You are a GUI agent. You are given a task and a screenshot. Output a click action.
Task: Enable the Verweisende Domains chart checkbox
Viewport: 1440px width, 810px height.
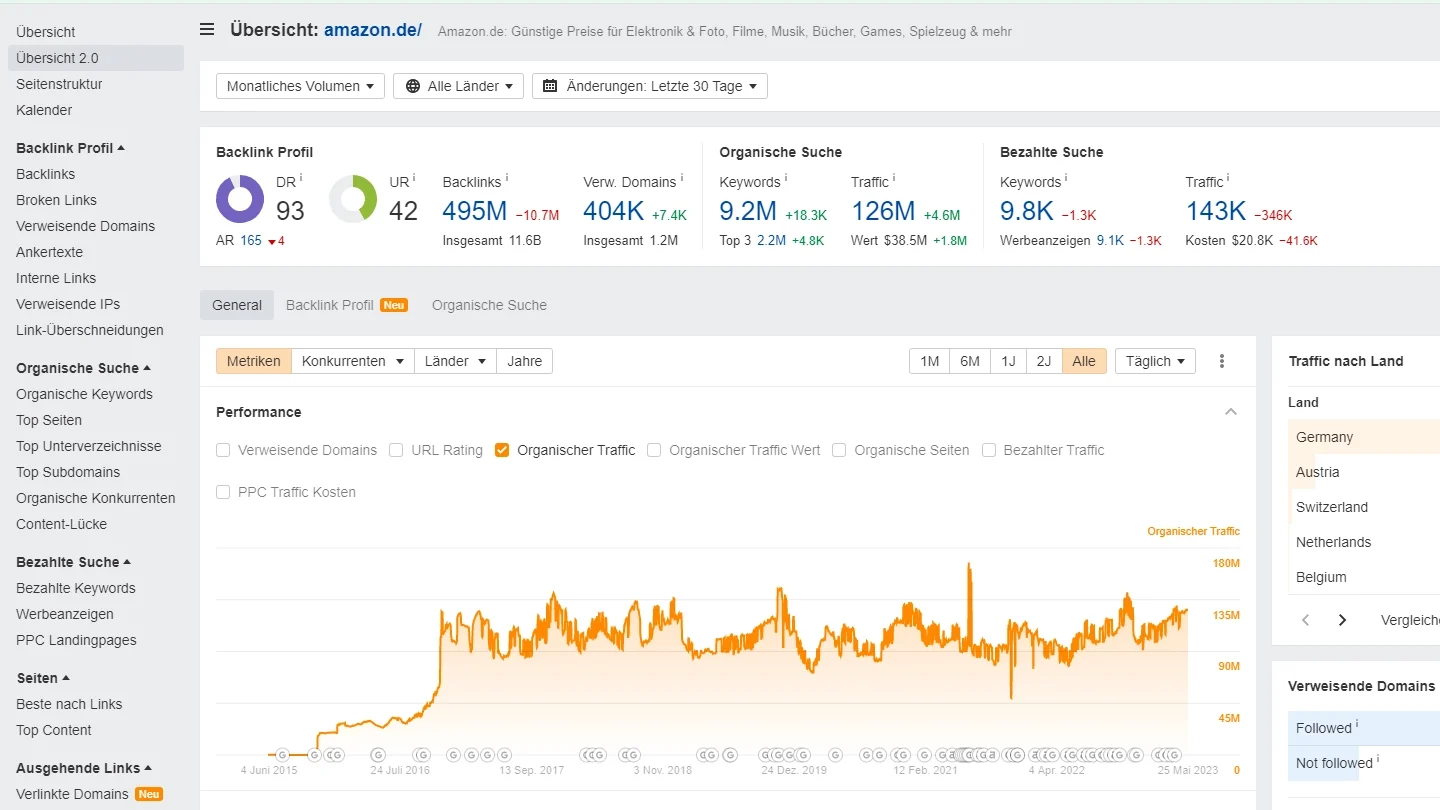coord(223,450)
